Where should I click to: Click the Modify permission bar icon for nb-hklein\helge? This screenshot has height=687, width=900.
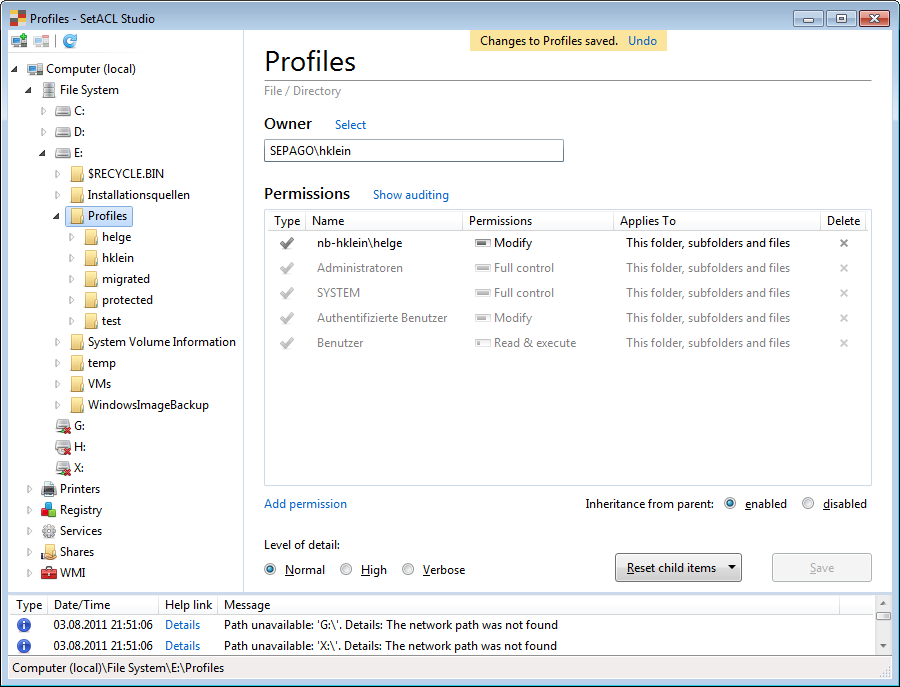click(483, 243)
